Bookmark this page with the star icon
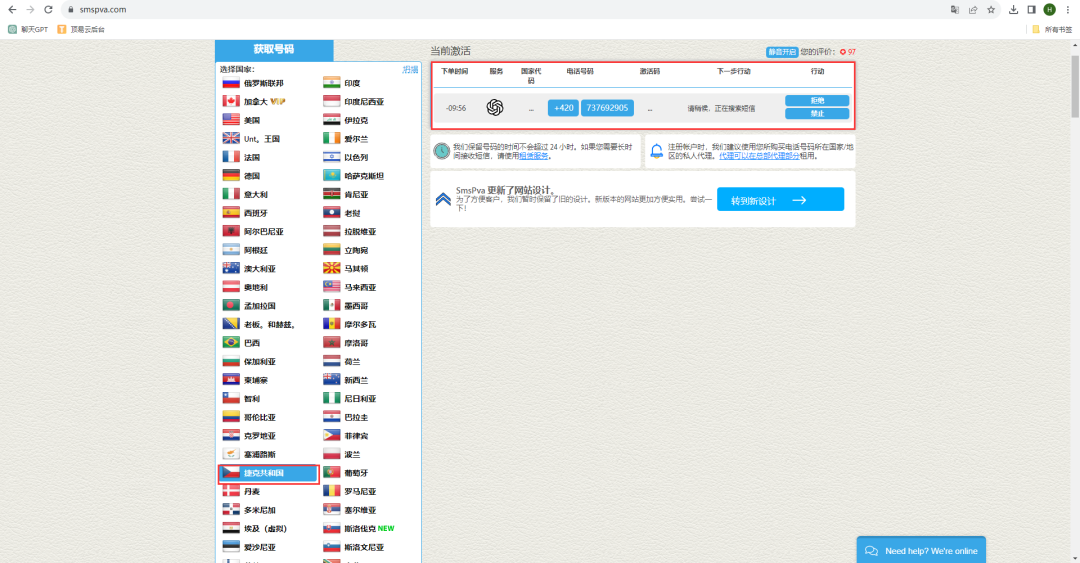1080x563 pixels. tap(991, 10)
